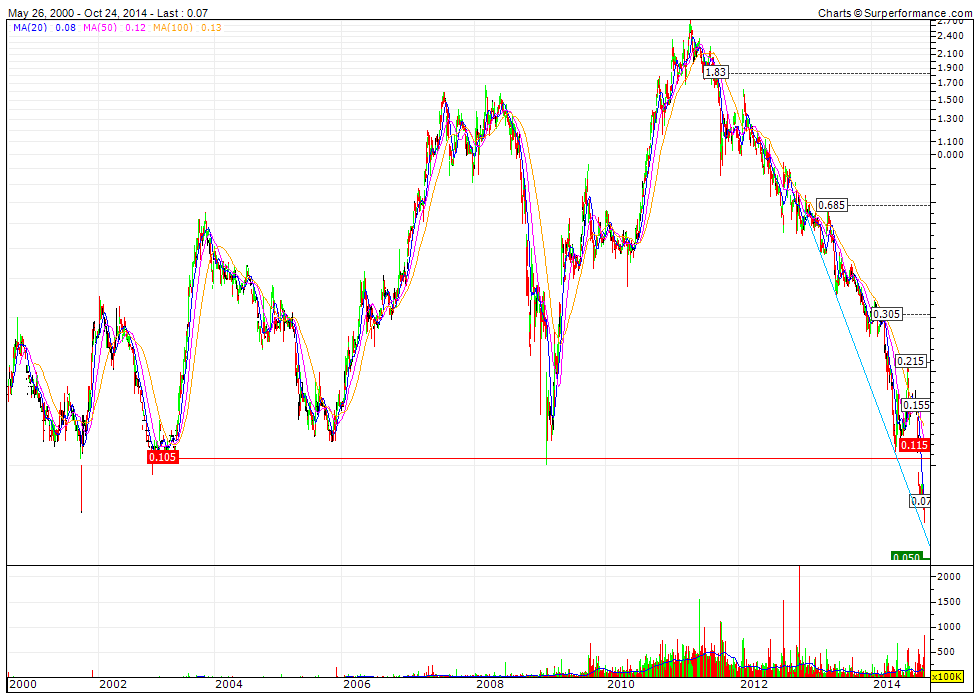The width and height of the screenshot is (980, 700).
Task: Select the 1.83 price level label
Action: [x=716, y=73]
